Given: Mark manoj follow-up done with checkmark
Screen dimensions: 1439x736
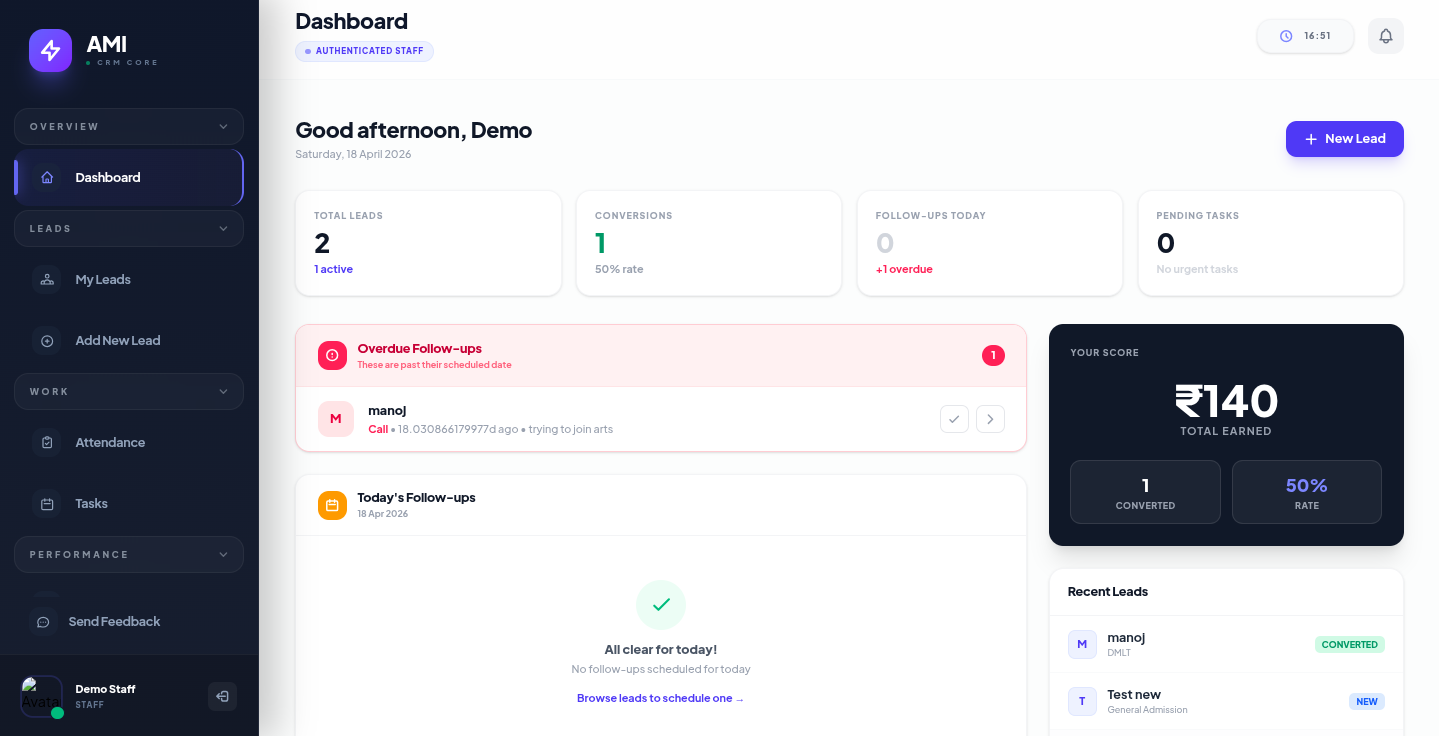Looking at the screenshot, I should (x=954, y=419).
